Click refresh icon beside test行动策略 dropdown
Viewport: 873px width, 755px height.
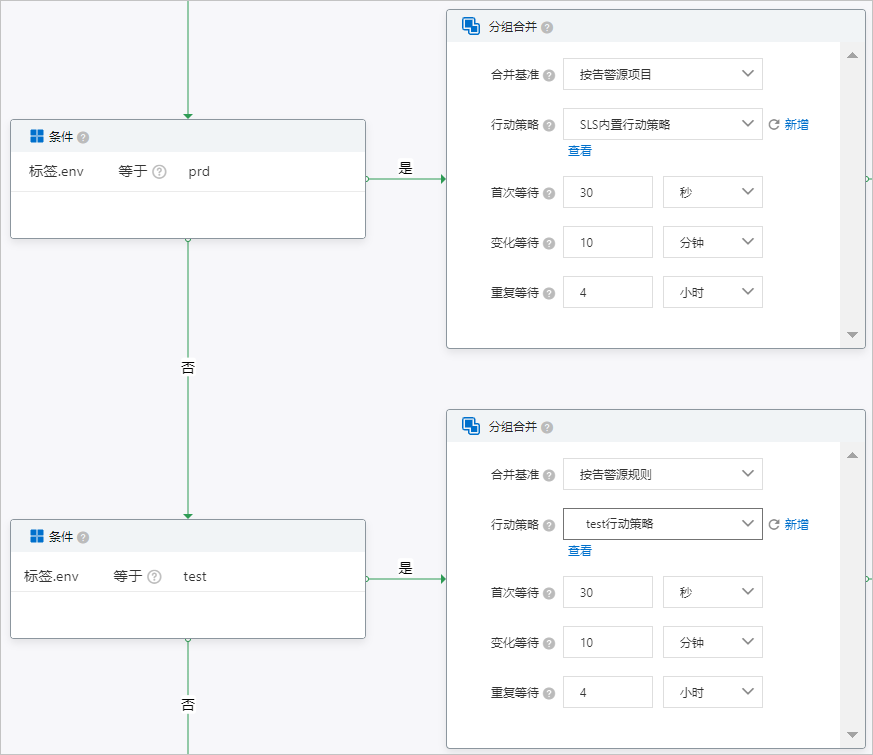774,524
